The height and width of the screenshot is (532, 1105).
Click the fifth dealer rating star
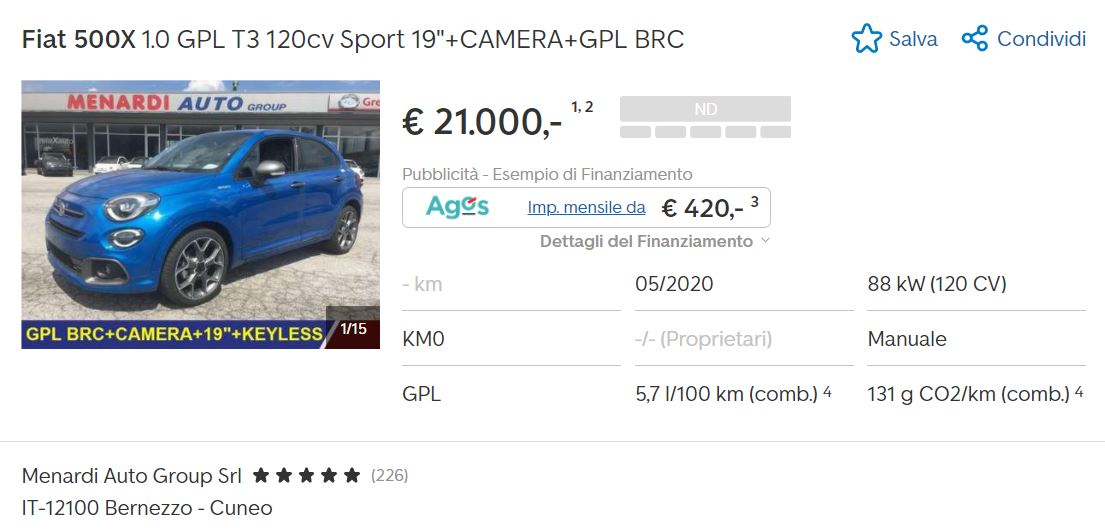352,476
